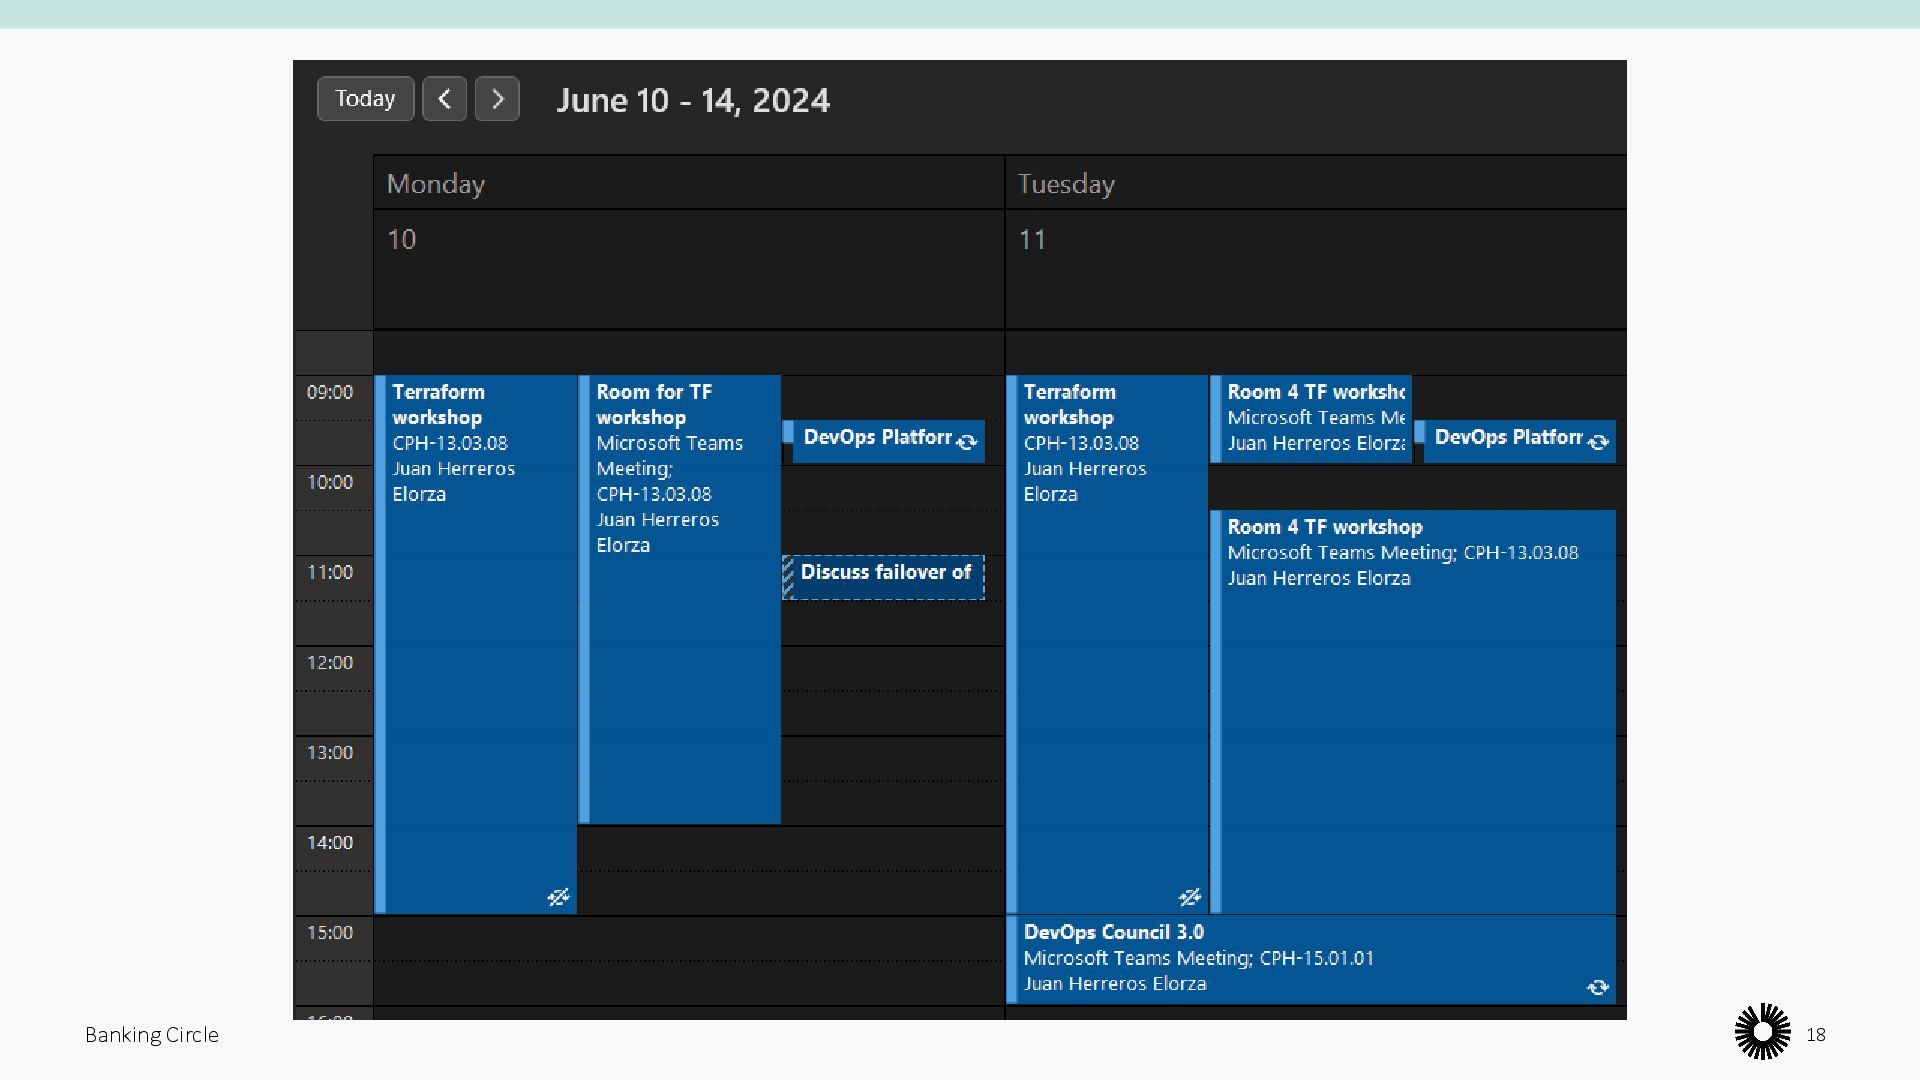The width and height of the screenshot is (1920, 1080).
Task: Click the previous week arrow button
Action: click(x=444, y=99)
